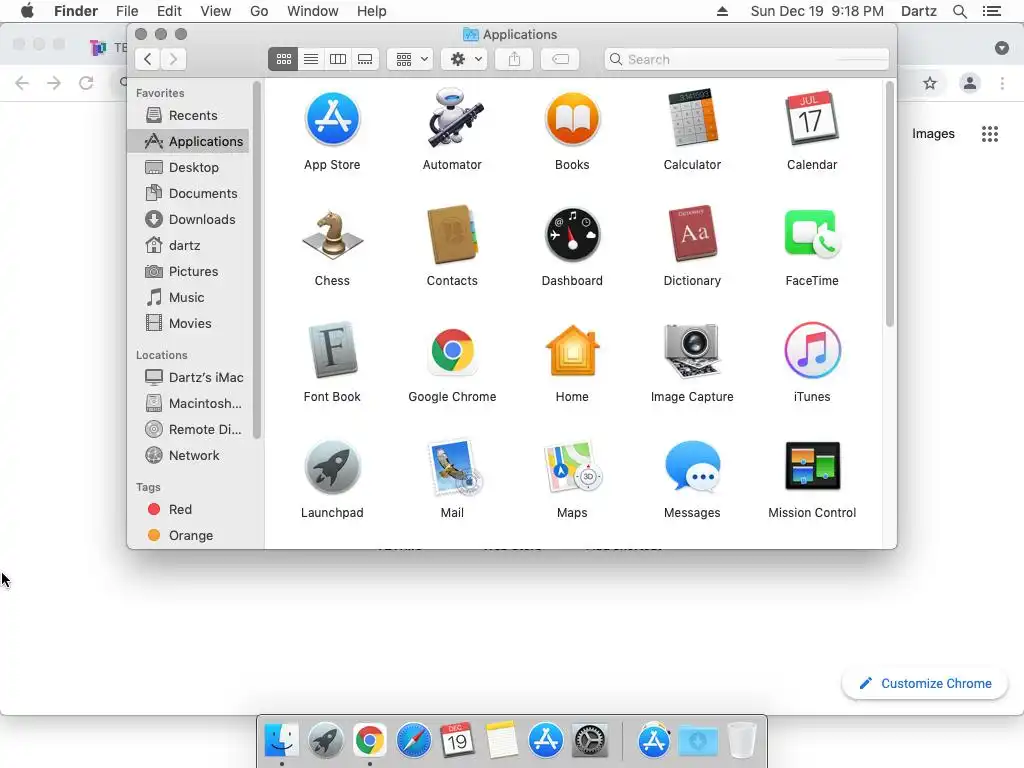The height and width of the screenshot is (768, 1024).
Task: Click the Finder search field
Action: click(x=746, y=59)
